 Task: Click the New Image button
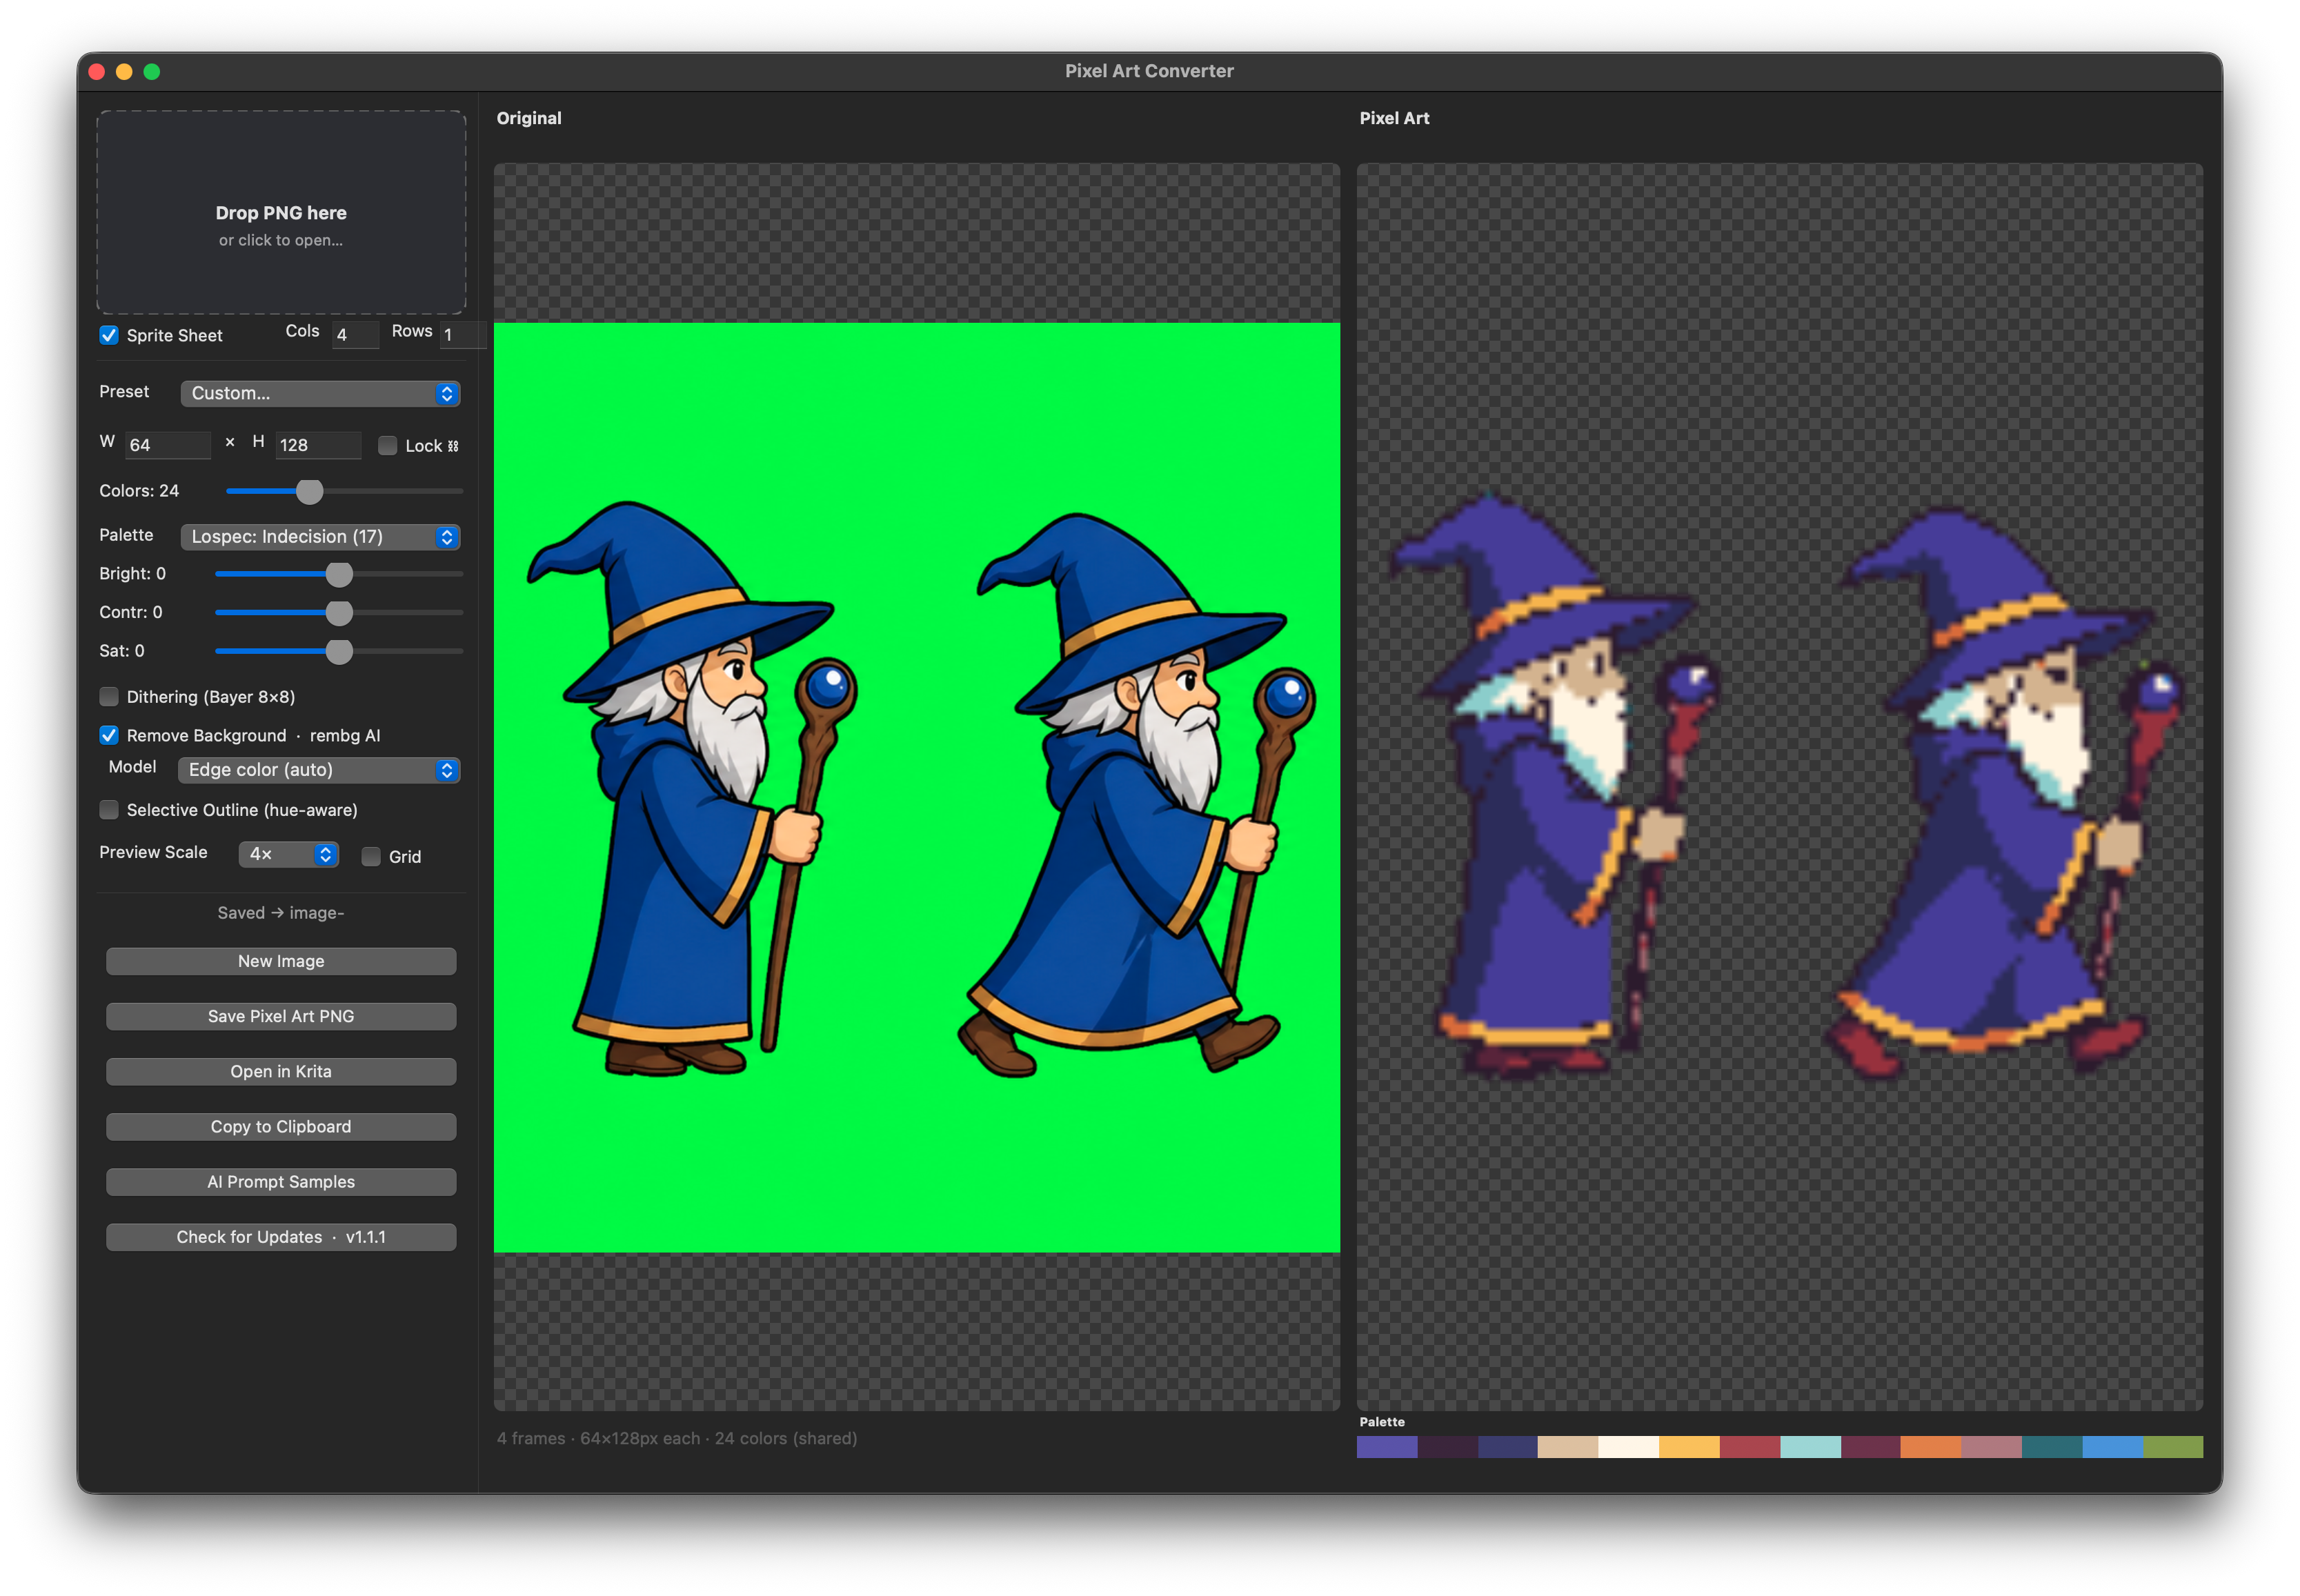pyautogui.click(x=281, y=960)
